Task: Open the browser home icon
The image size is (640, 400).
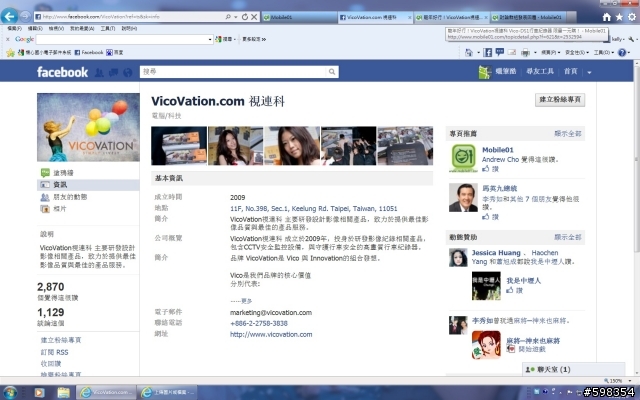Action: click(607, 17)
